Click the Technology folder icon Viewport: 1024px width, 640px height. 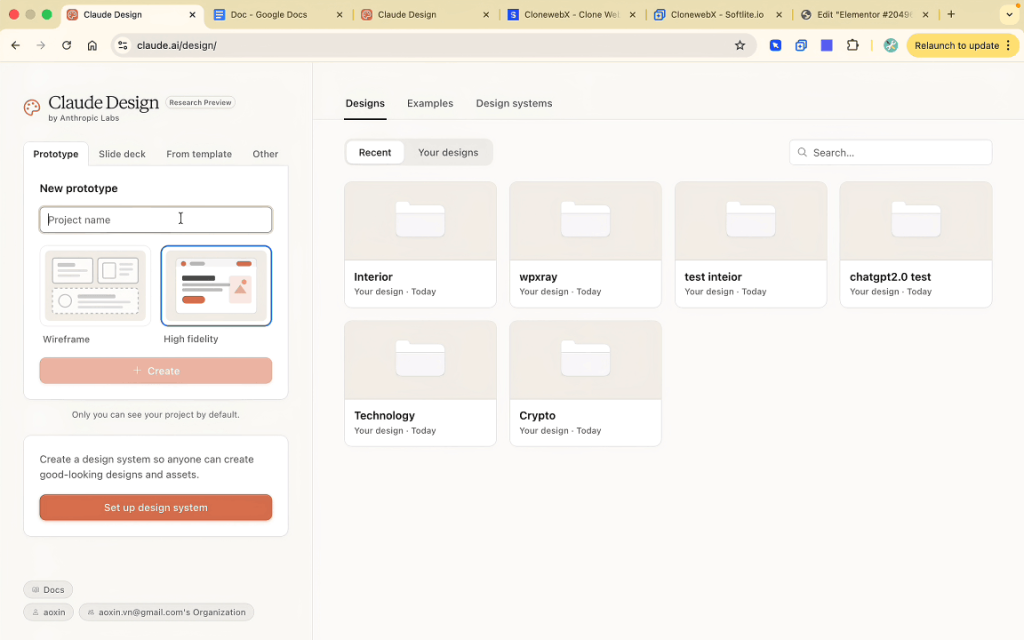pyautogui.click(x=420, y=359)
